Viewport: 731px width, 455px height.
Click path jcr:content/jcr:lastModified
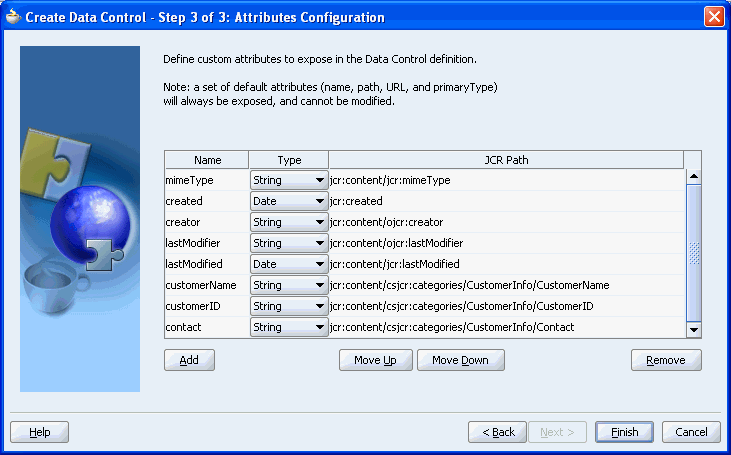point(507,264)
